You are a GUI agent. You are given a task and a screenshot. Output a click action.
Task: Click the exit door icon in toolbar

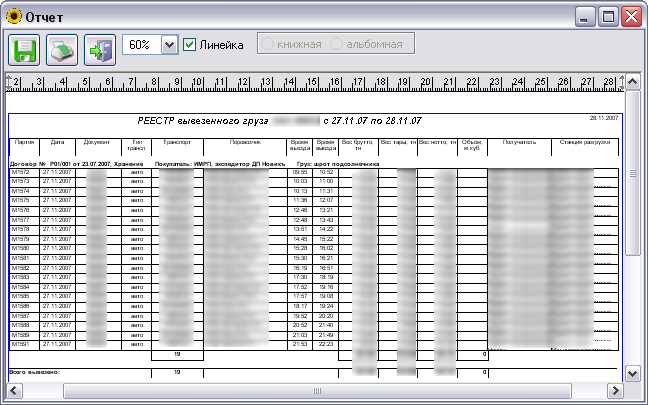point(99,47)
